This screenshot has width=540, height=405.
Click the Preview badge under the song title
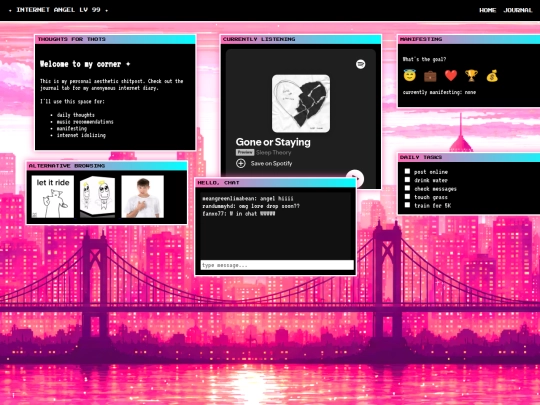click(x=245, y=153)
